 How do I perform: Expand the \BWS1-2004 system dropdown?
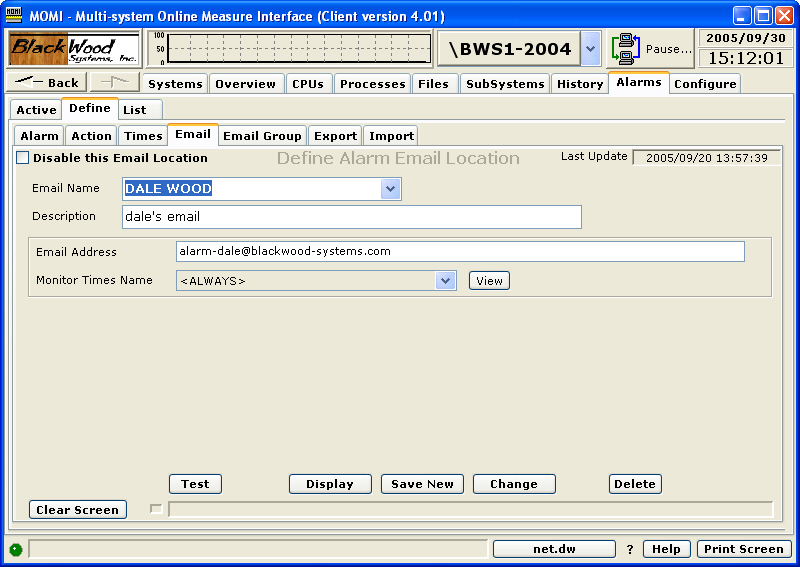pyautogui.click(x=590, y=49)
